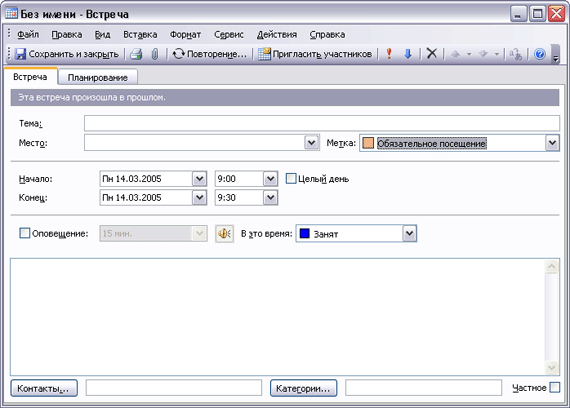Open the Действия menu

click(277, 35)
